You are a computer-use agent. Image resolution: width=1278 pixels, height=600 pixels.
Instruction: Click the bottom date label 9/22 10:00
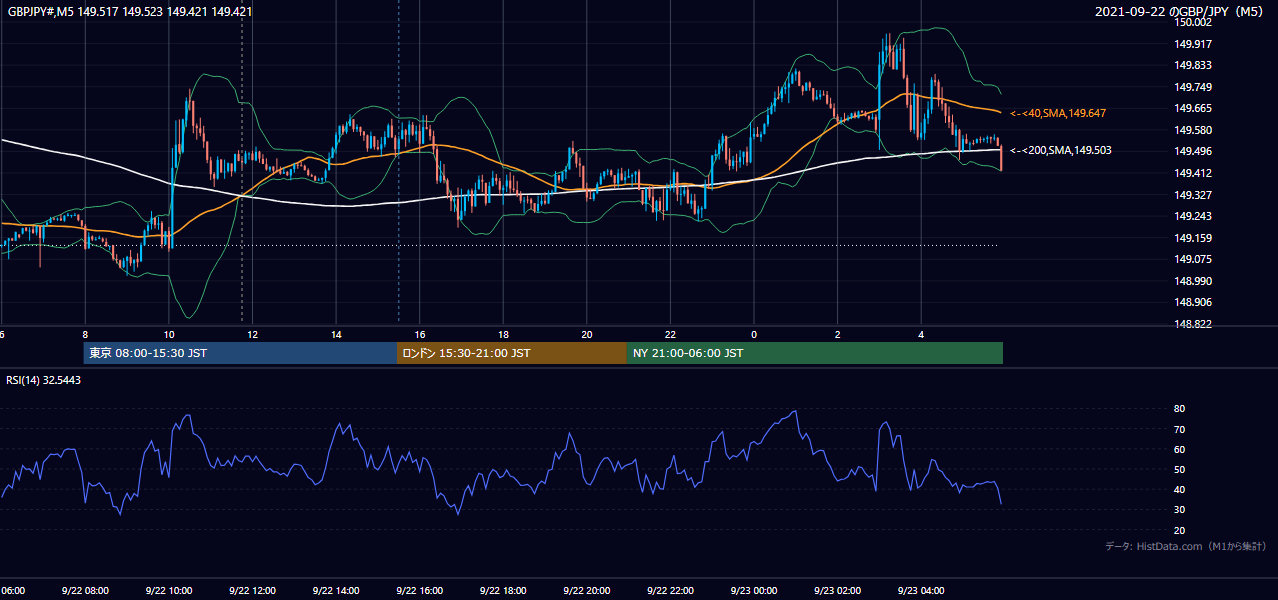pos(168,591)
